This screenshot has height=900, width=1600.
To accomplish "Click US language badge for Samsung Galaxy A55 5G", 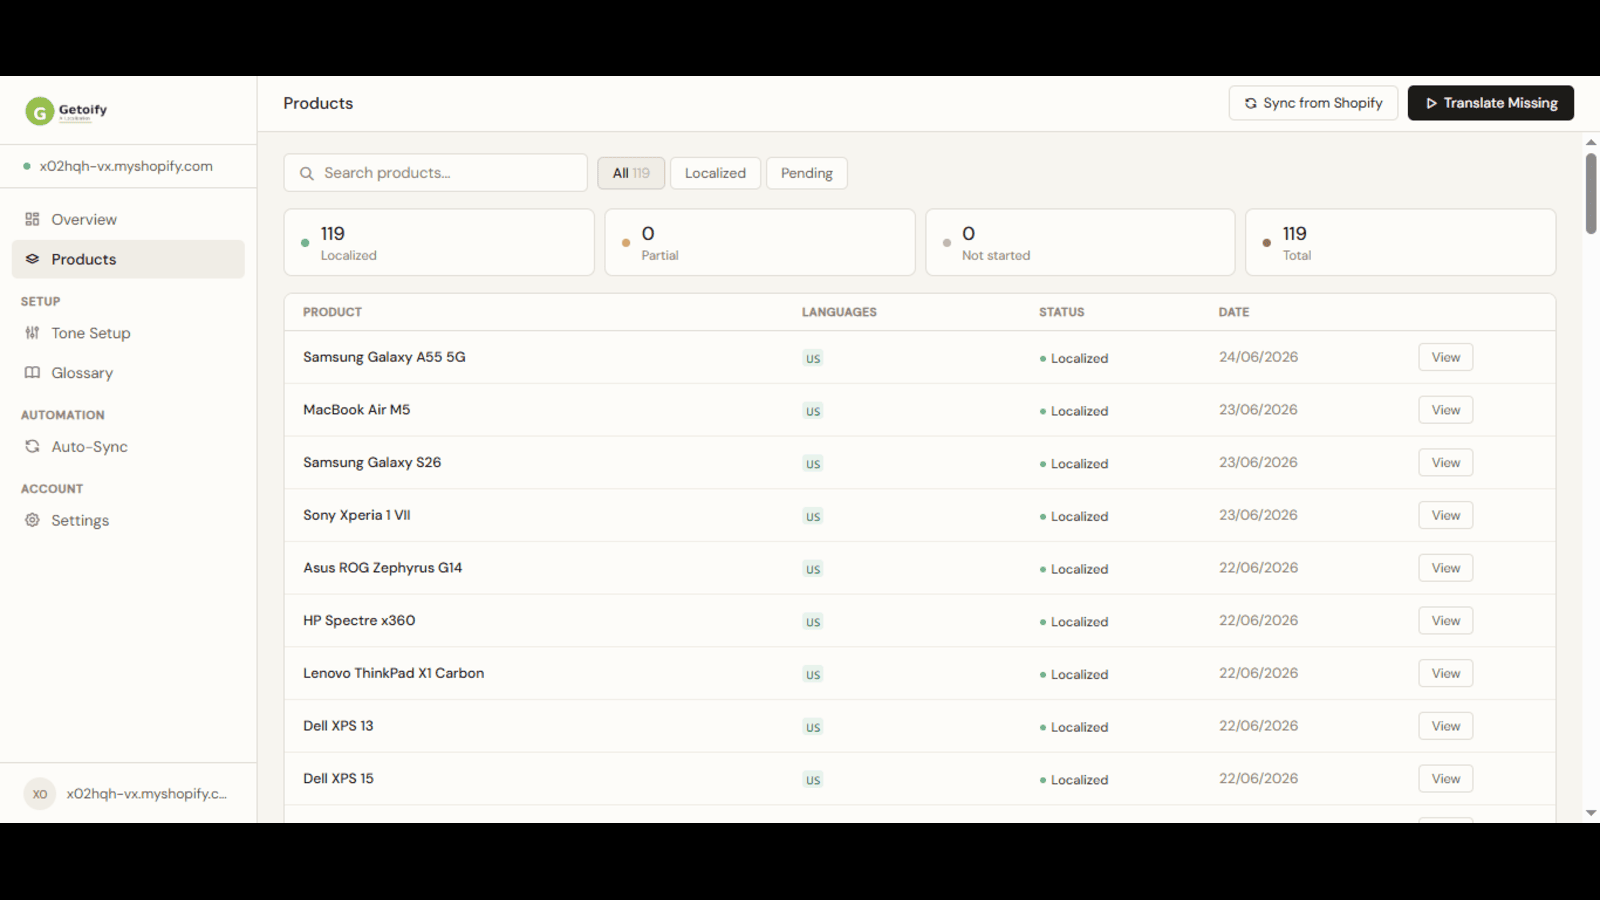I will click(813, 358).
